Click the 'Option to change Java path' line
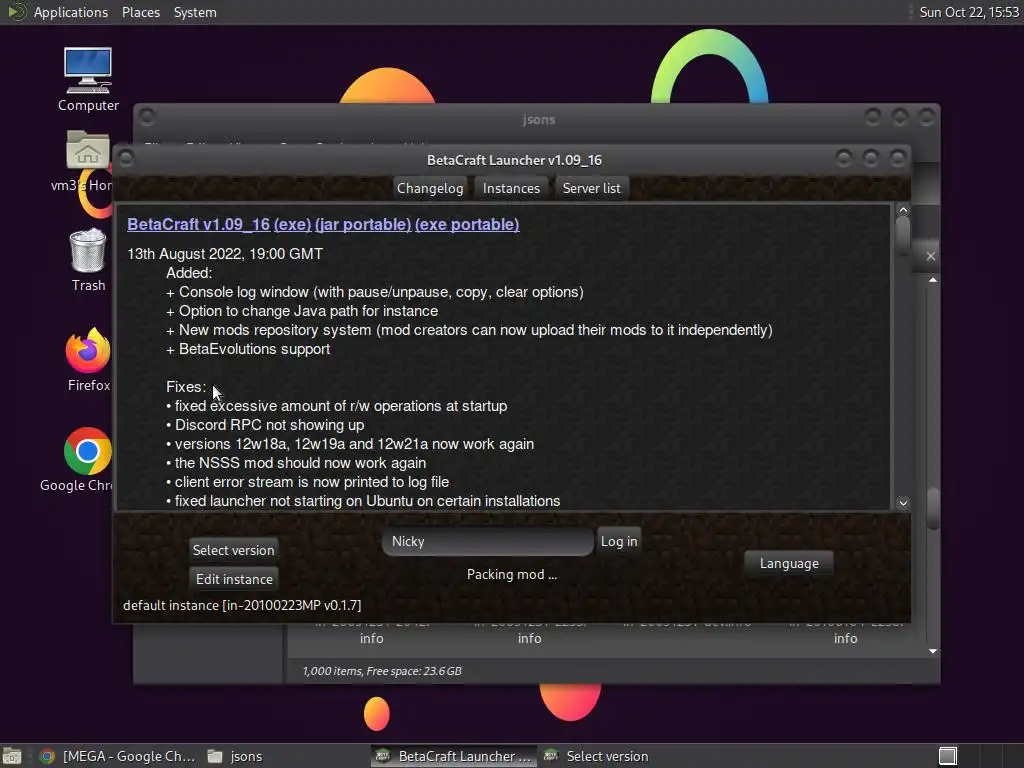The image size is (1024, 768). pyautogui.click(x=302, y=312)
